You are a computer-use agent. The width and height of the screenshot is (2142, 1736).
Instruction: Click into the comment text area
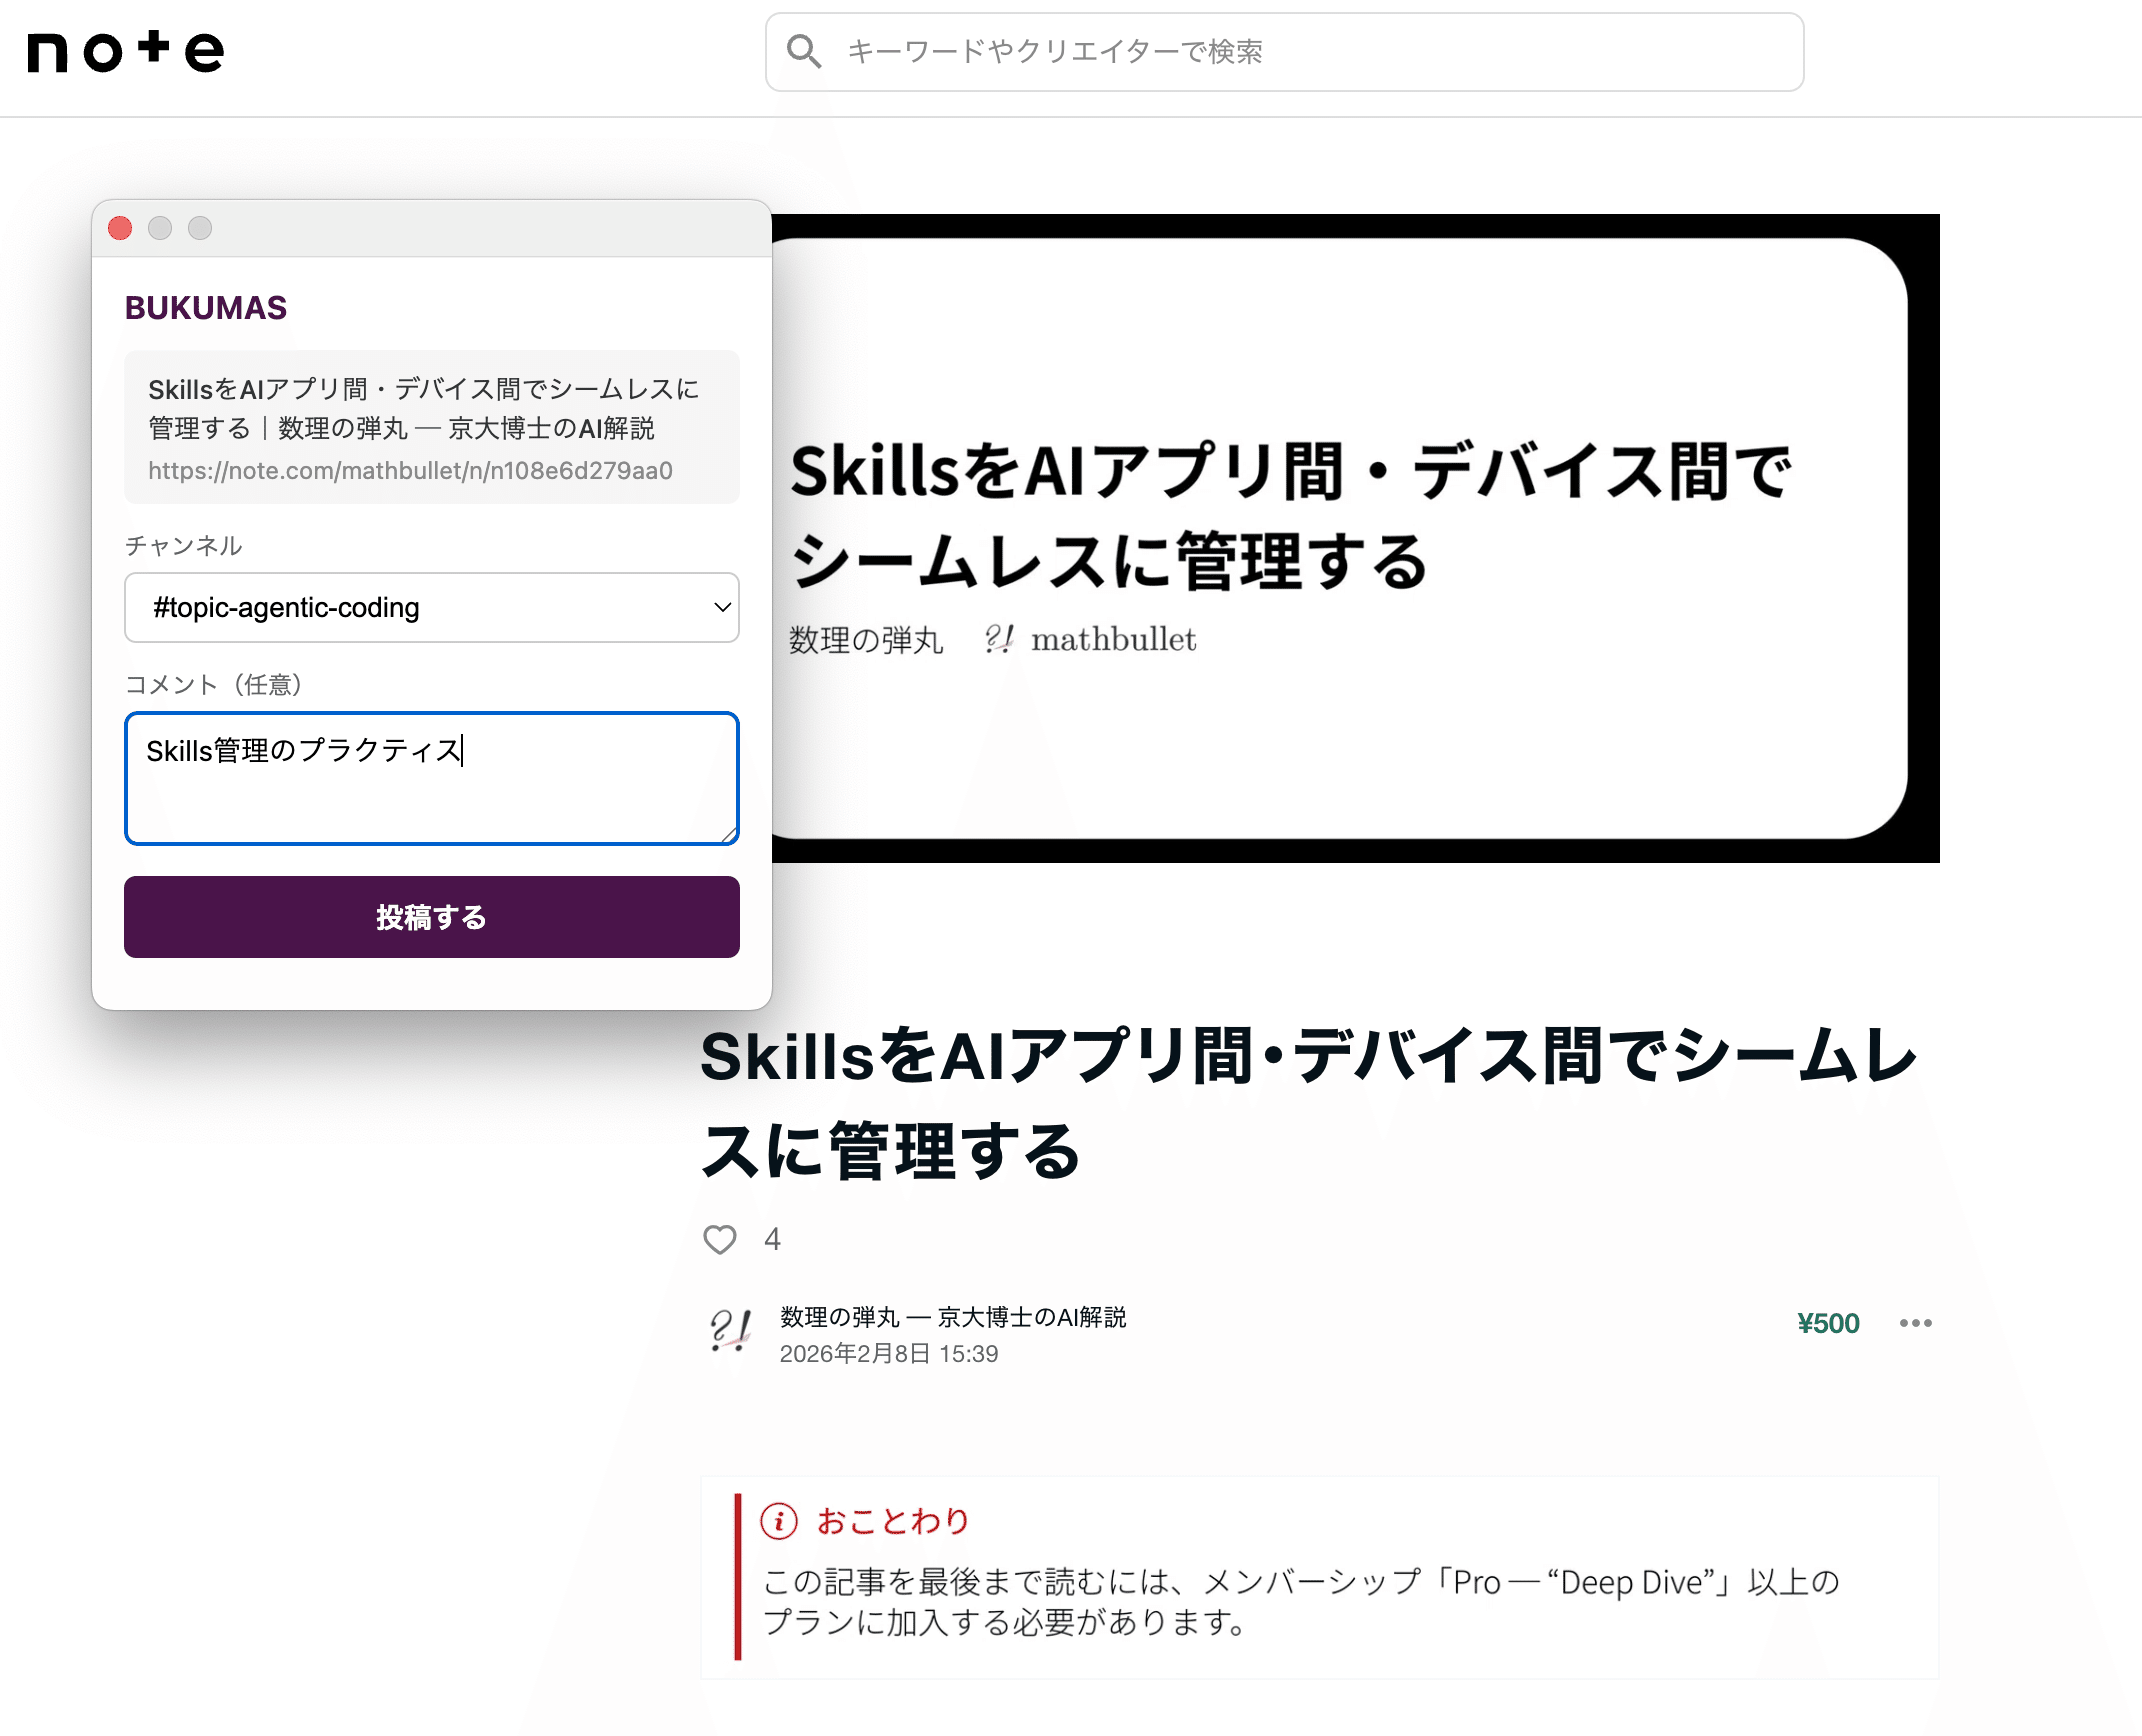[431, 778]
